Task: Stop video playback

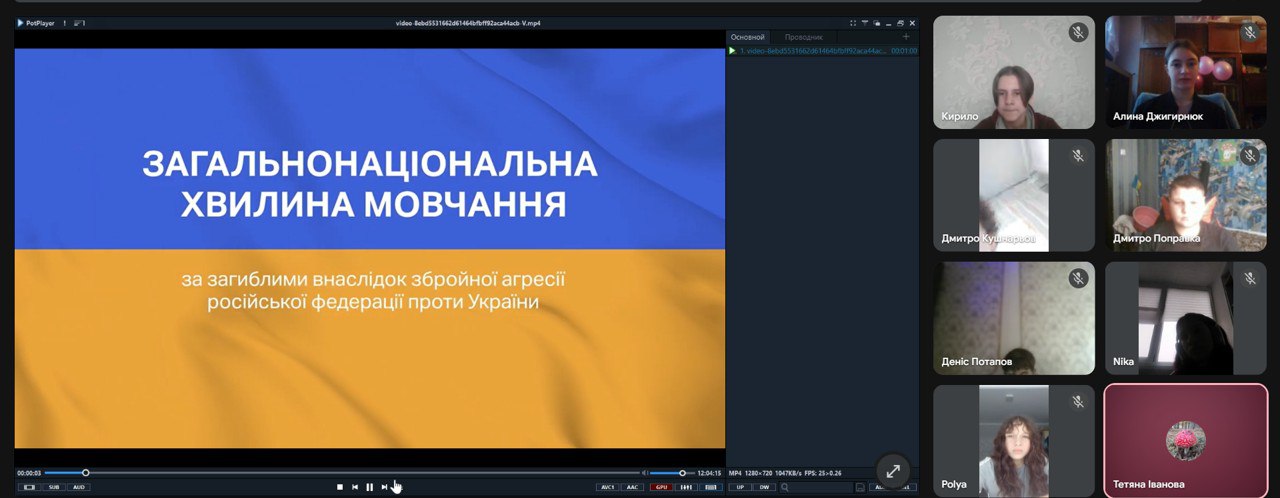Action: pyautogui.click(x=340, y=487)
